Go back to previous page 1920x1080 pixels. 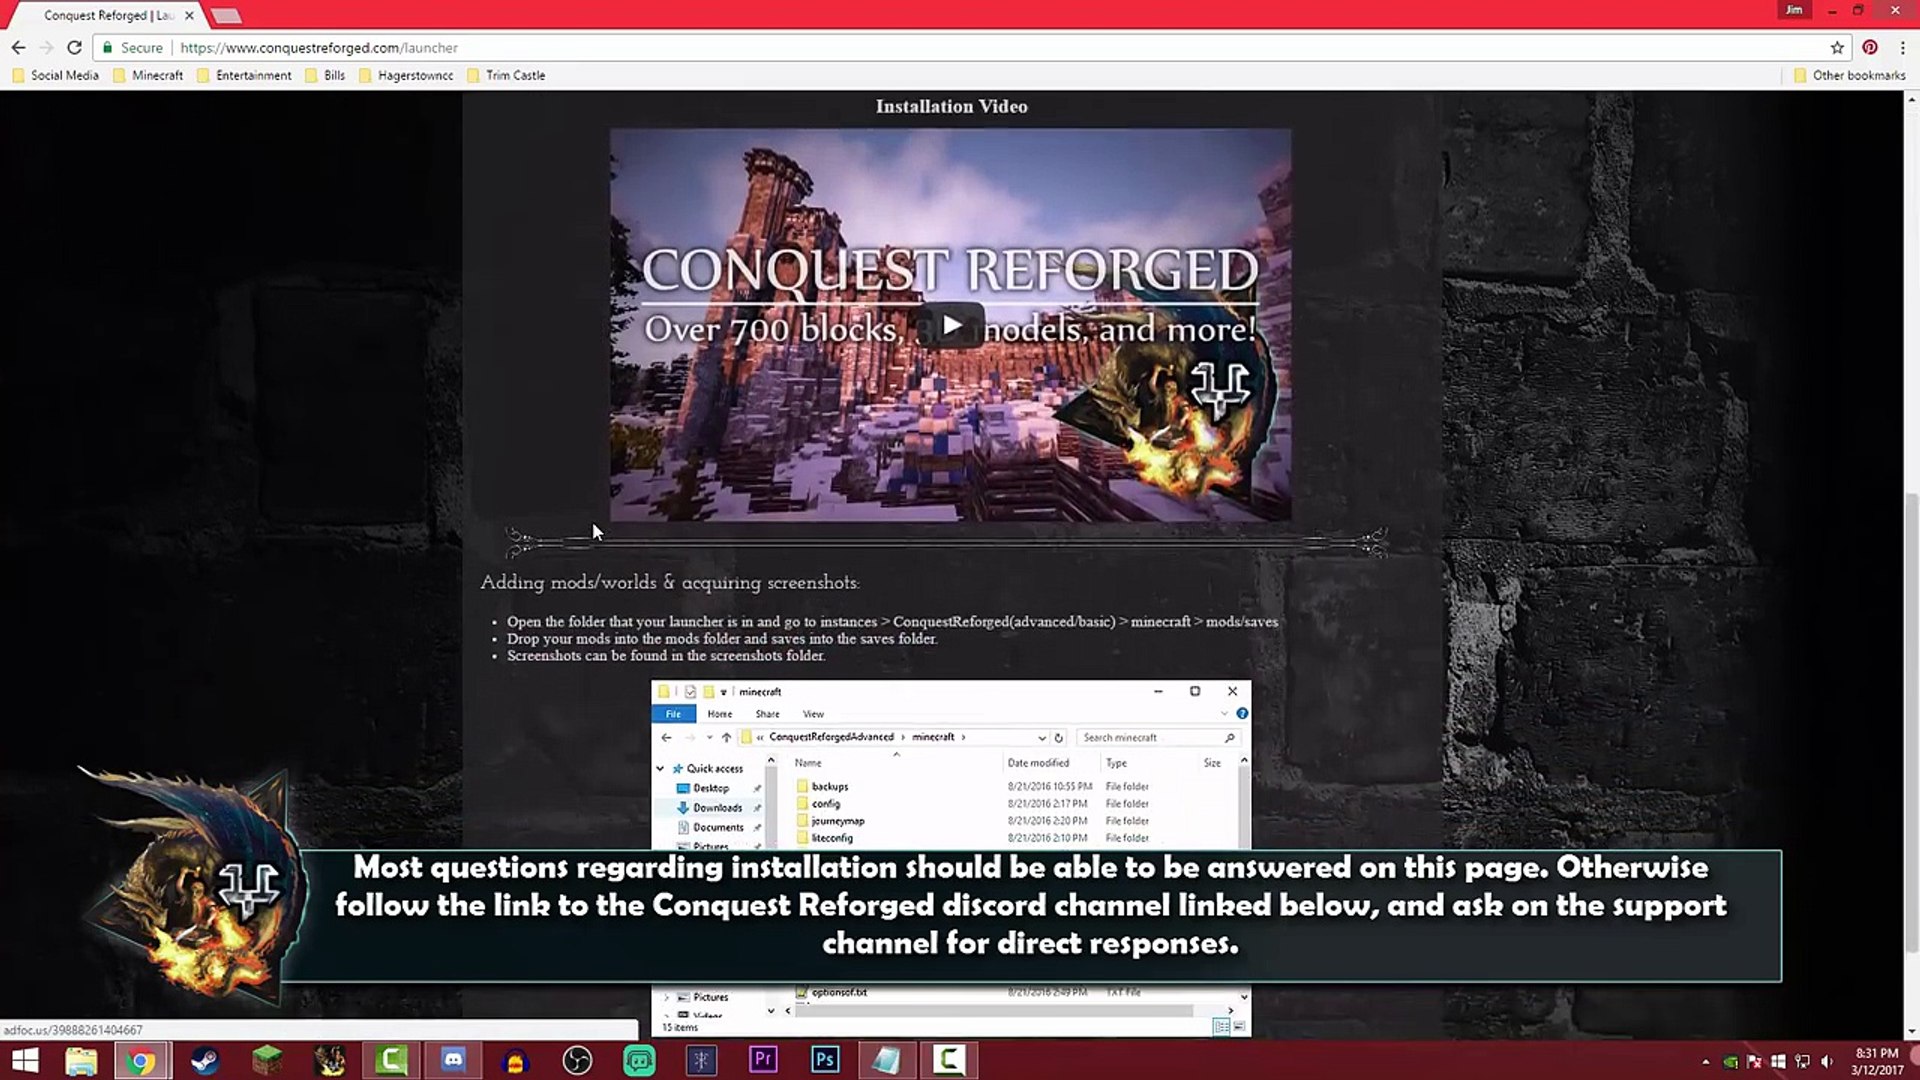click(18, 47)
